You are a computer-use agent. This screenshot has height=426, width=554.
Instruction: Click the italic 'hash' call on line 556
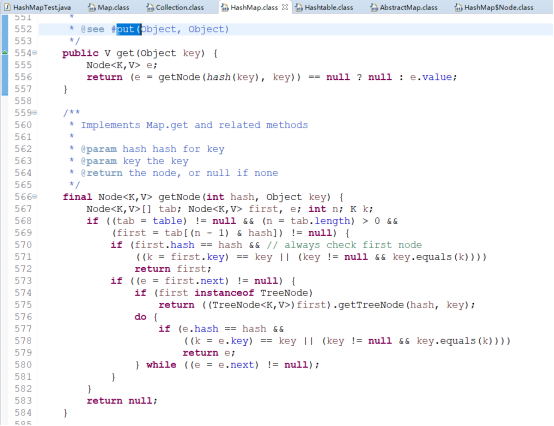(x=218, y=77)
